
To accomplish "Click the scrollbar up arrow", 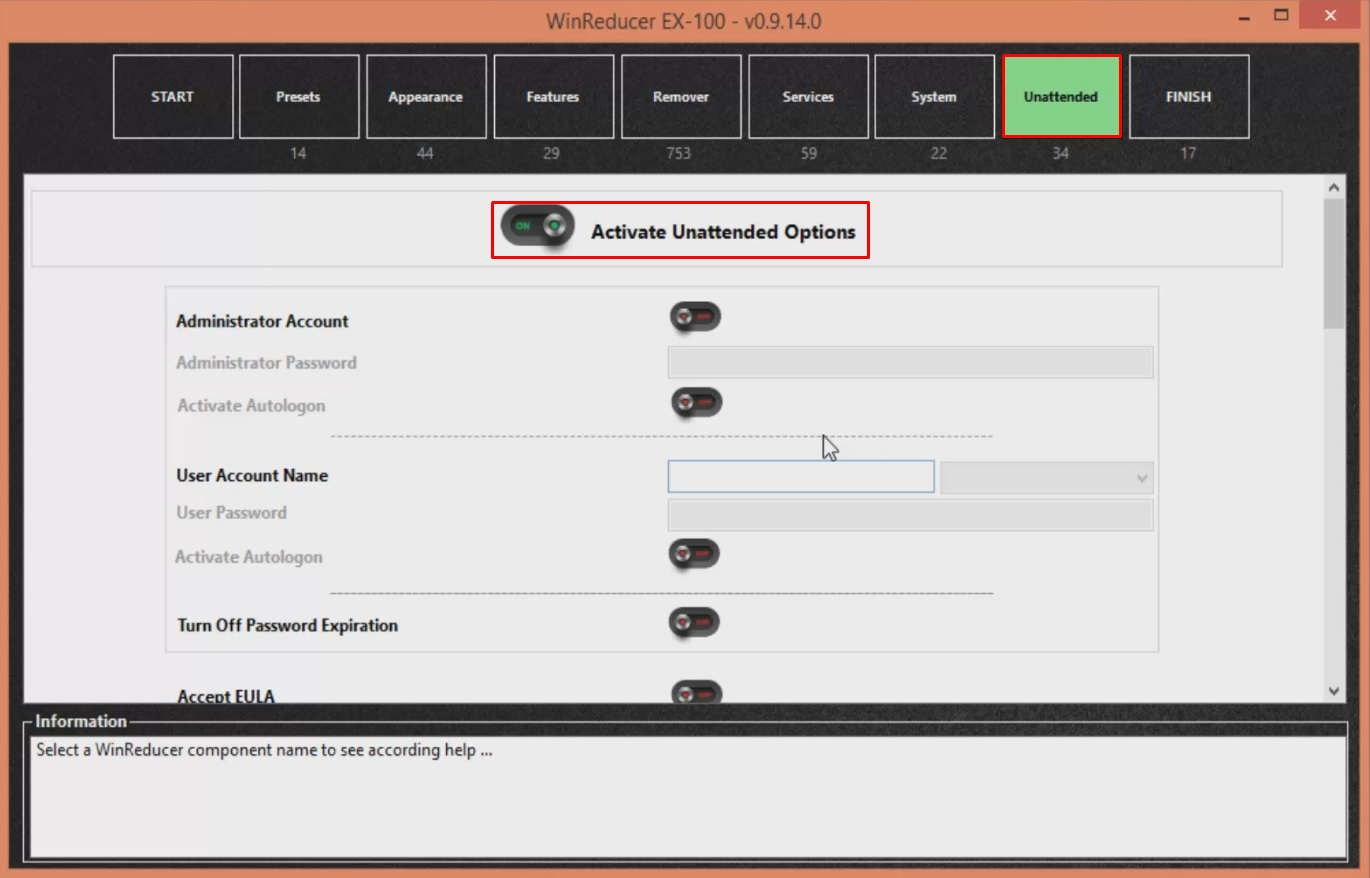I will [x=1334, y=187].
